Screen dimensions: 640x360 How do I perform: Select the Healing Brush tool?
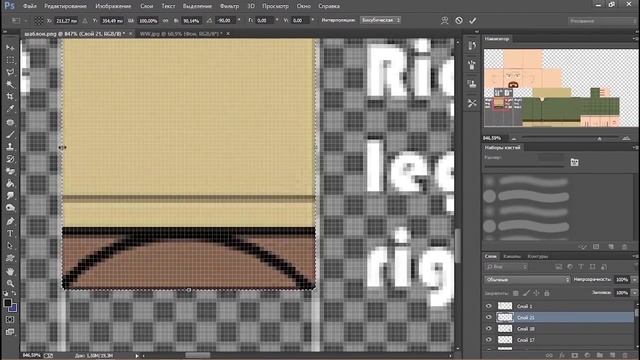[10, 122]
